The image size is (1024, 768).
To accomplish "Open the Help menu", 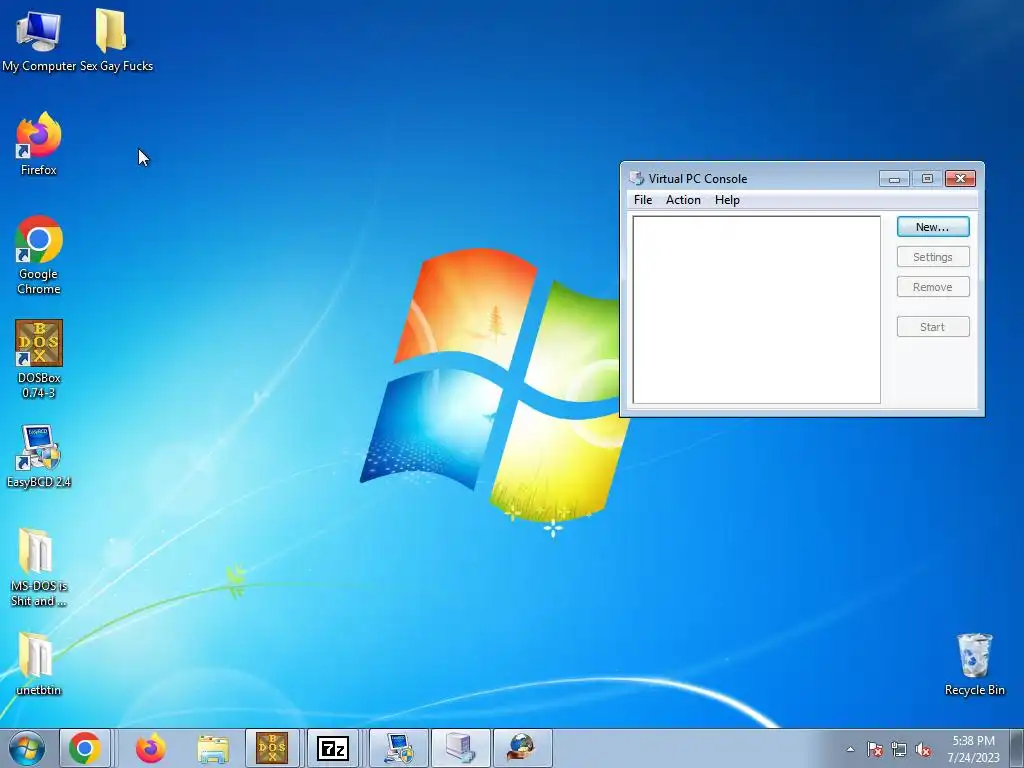I will click(x=727, y=200).
